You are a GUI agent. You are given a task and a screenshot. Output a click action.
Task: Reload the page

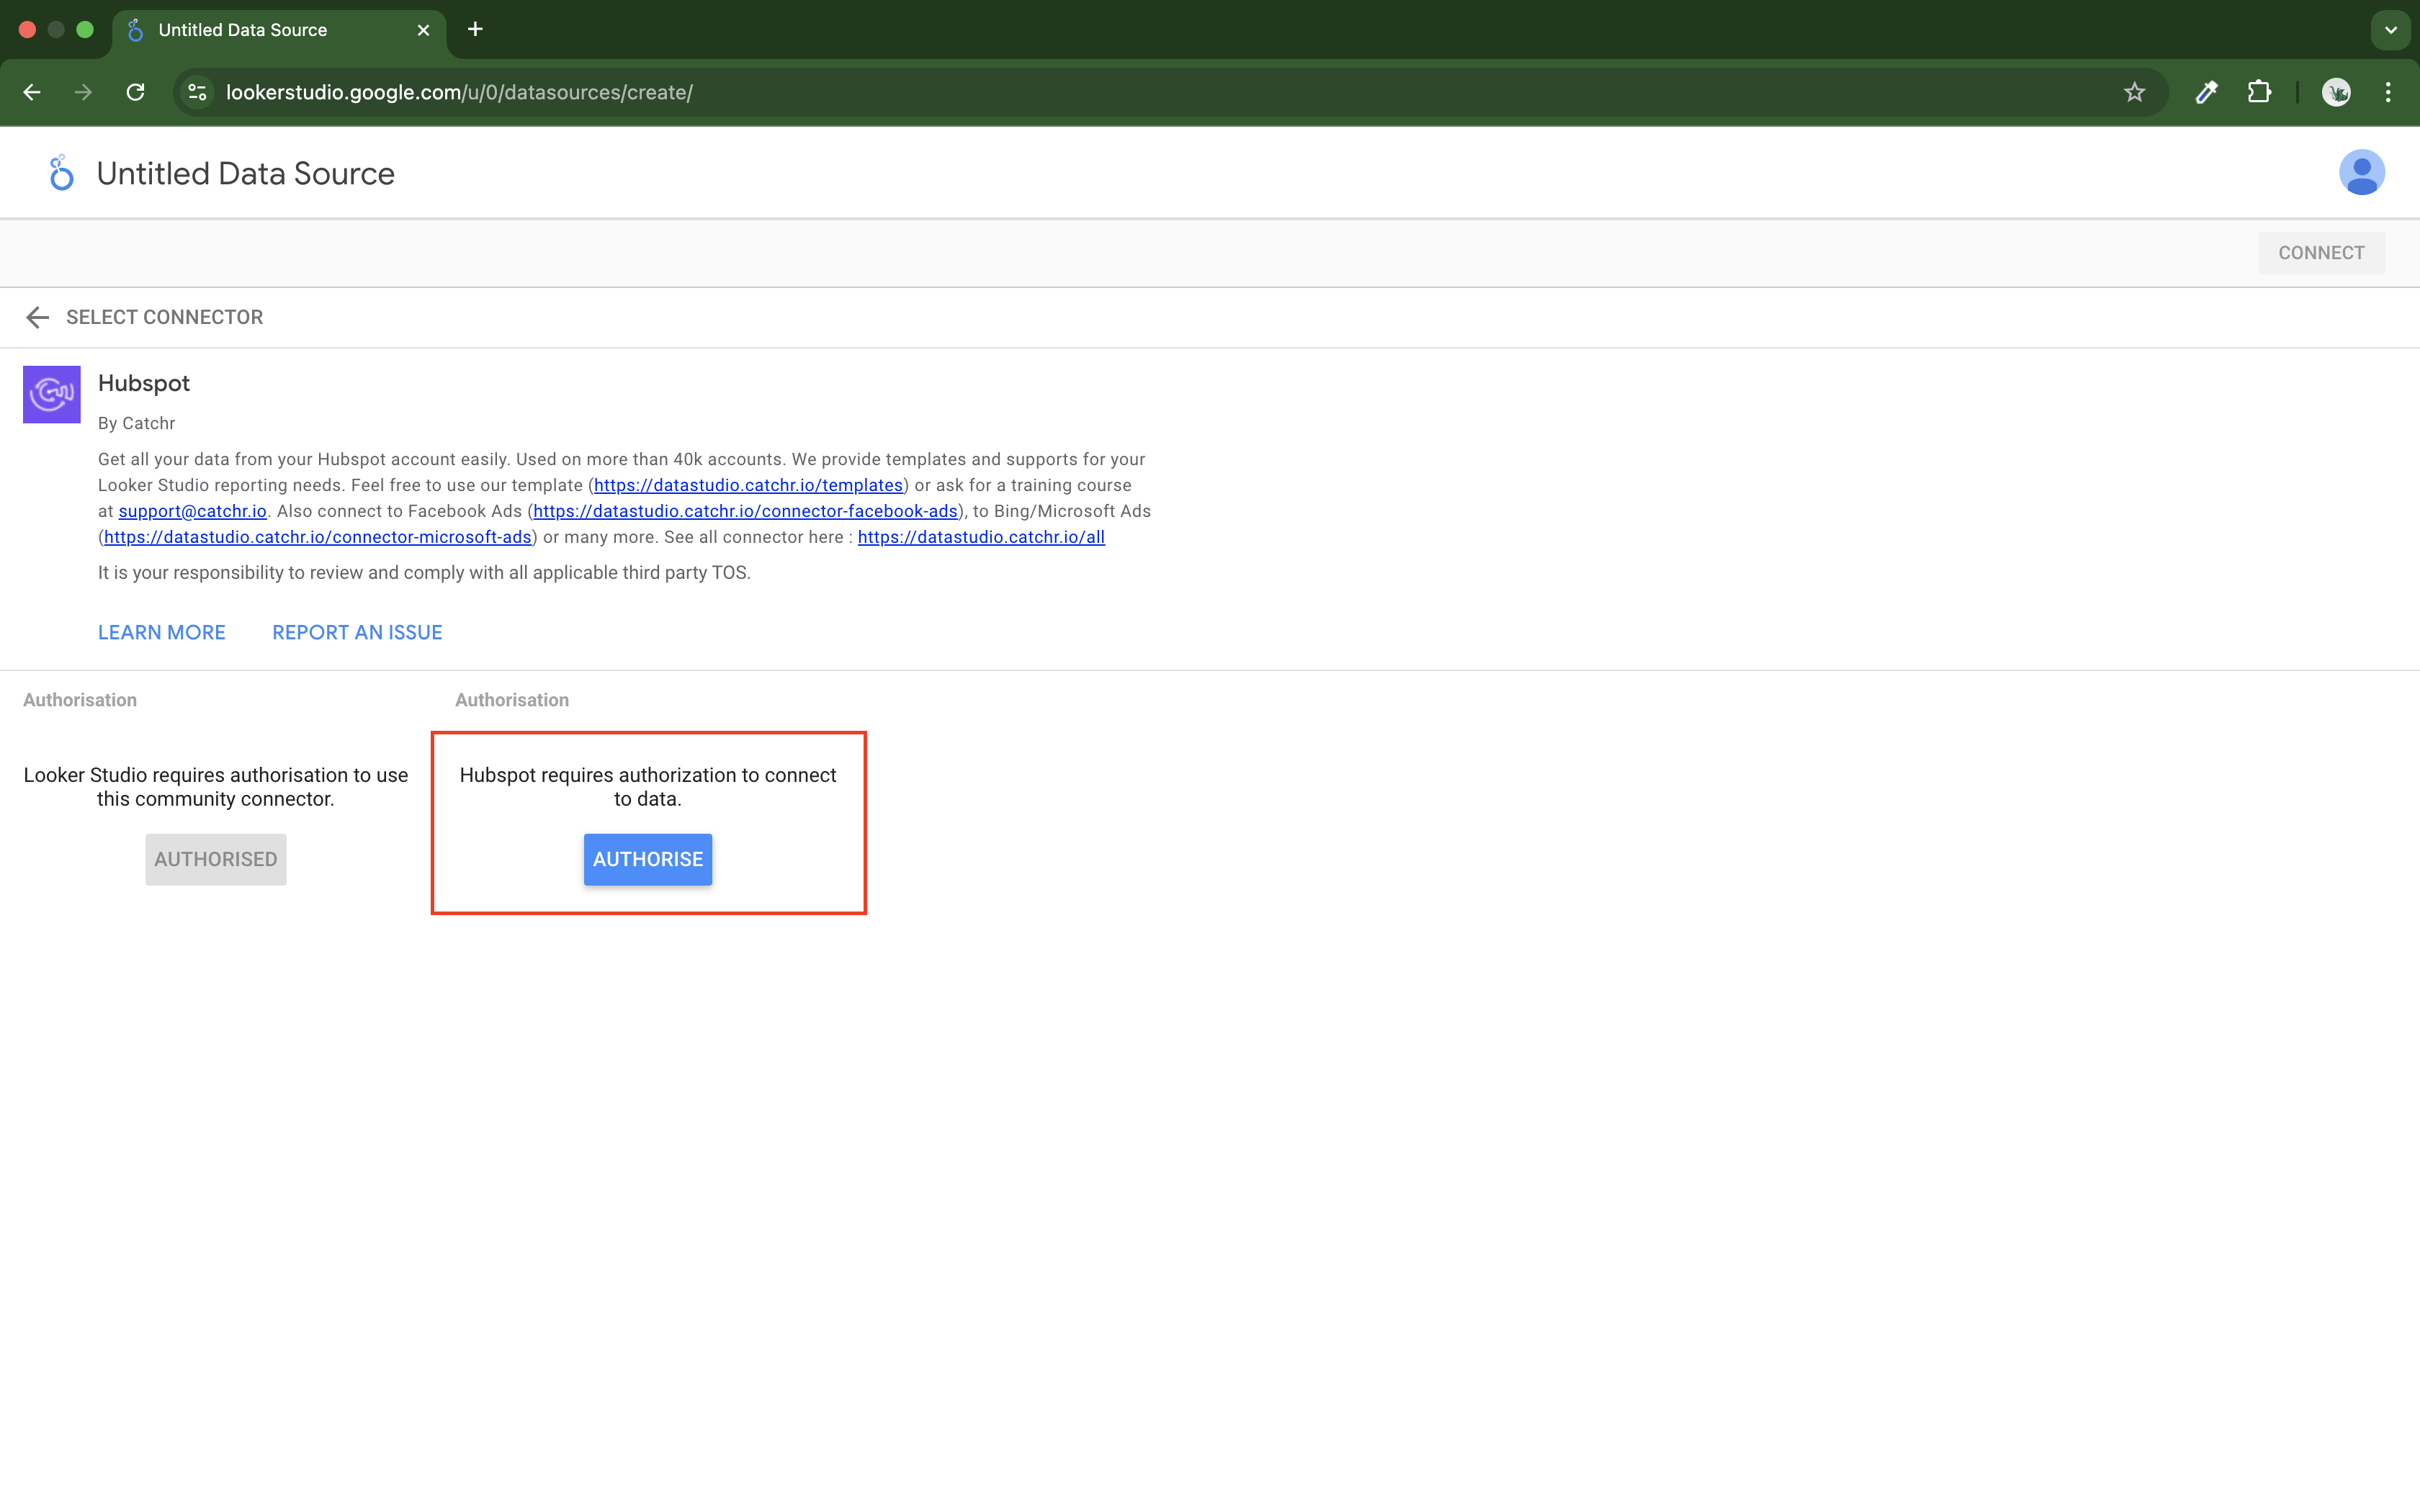(136, 92)
